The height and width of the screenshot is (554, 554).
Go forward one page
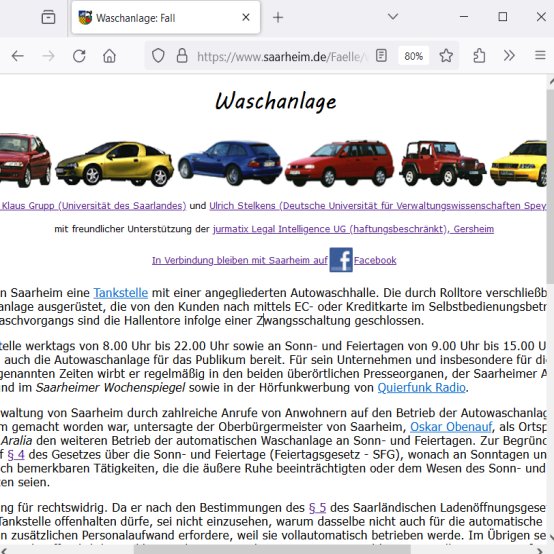click(x=48, y=56)
